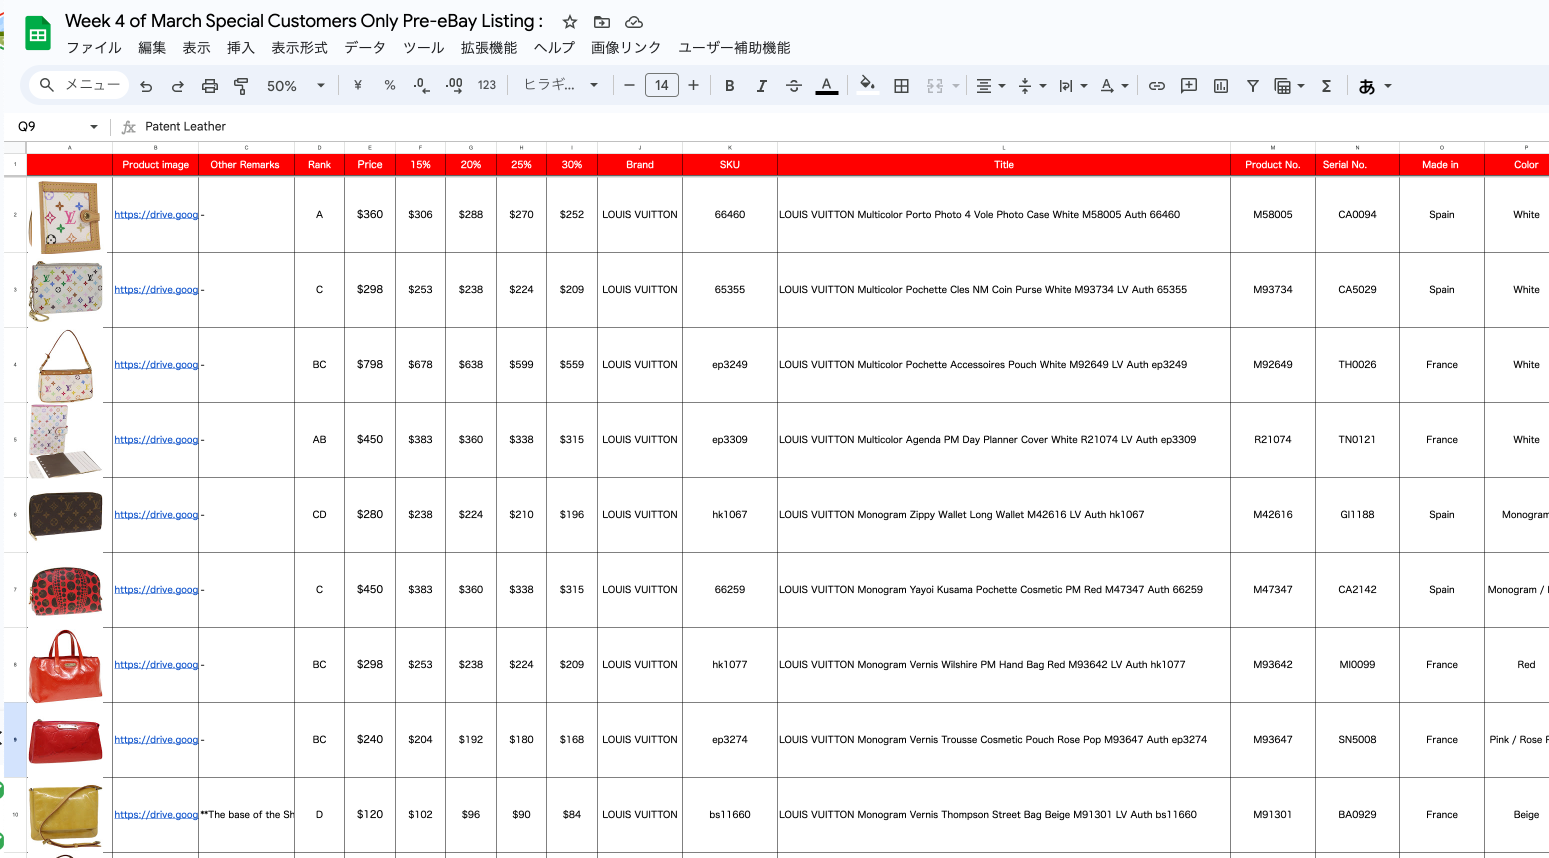
Task: Open the 拡張機能 menu
Action: tap(489, 48)
